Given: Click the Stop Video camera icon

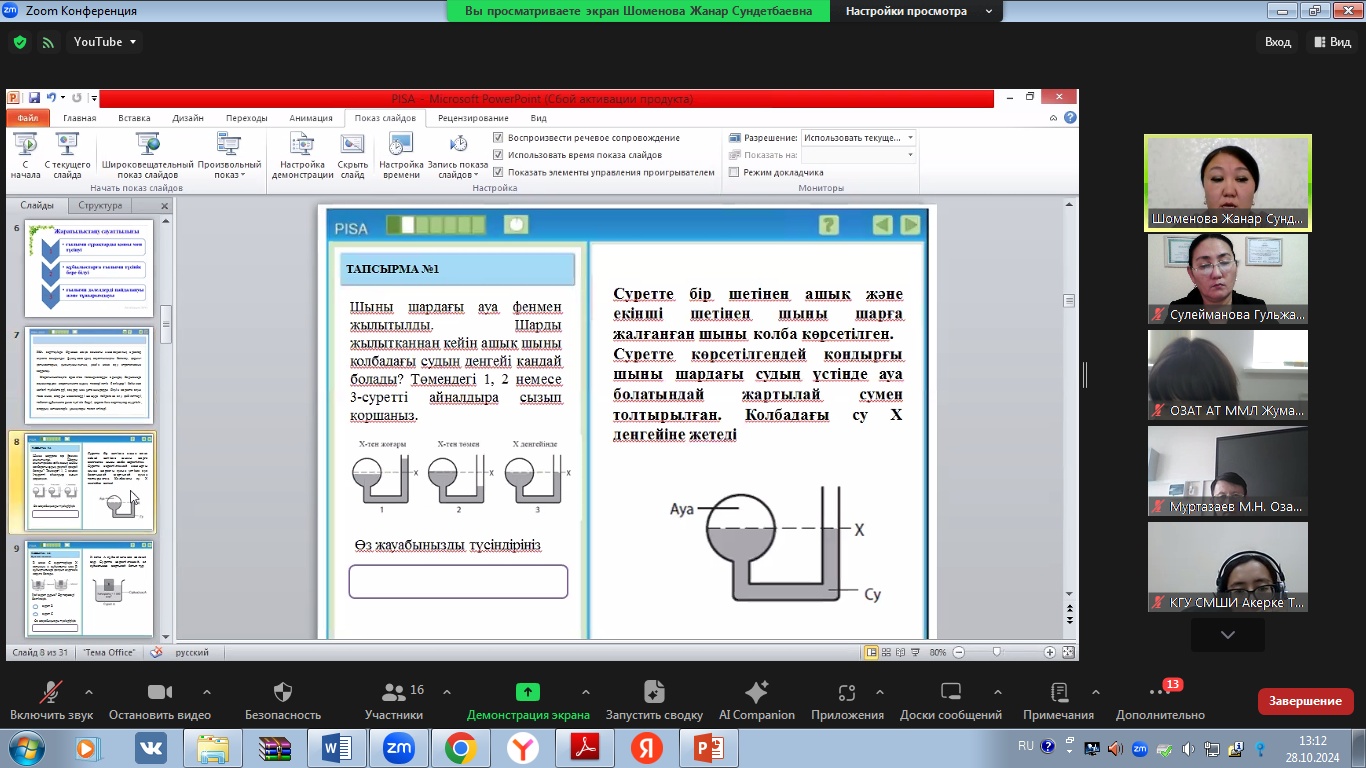Looking at the screenshot, I should coord(160,692).
